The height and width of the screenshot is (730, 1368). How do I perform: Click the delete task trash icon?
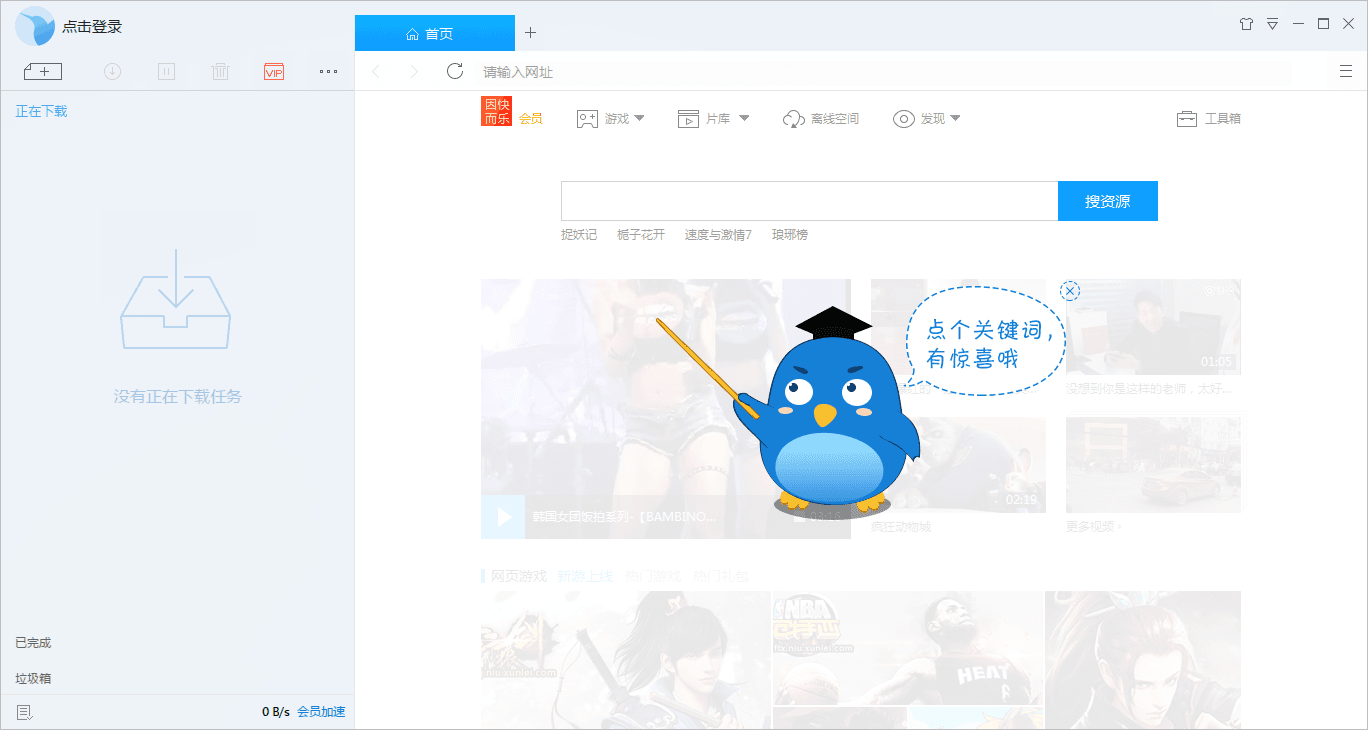click(221, 71)
